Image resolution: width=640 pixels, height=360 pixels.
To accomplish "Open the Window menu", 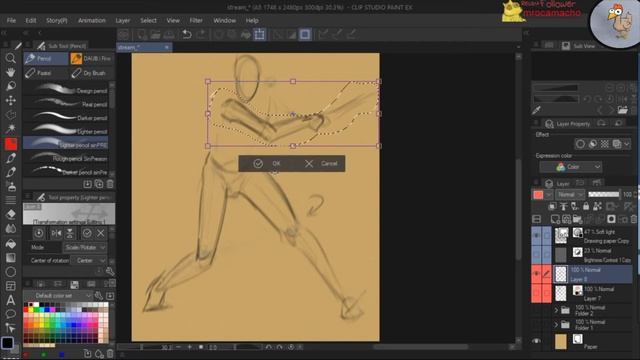I will pyautogui.click(x=224, y=20).
